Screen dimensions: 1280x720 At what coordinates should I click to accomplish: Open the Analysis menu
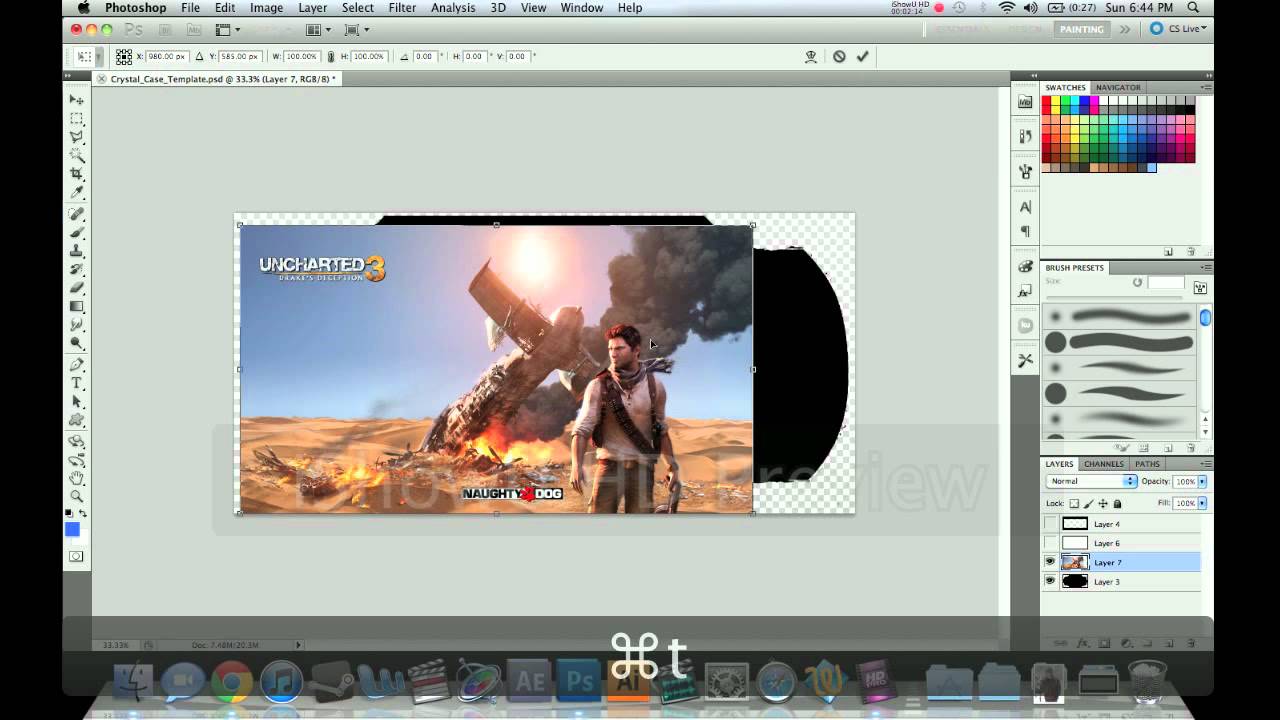[x=453, y=8]
